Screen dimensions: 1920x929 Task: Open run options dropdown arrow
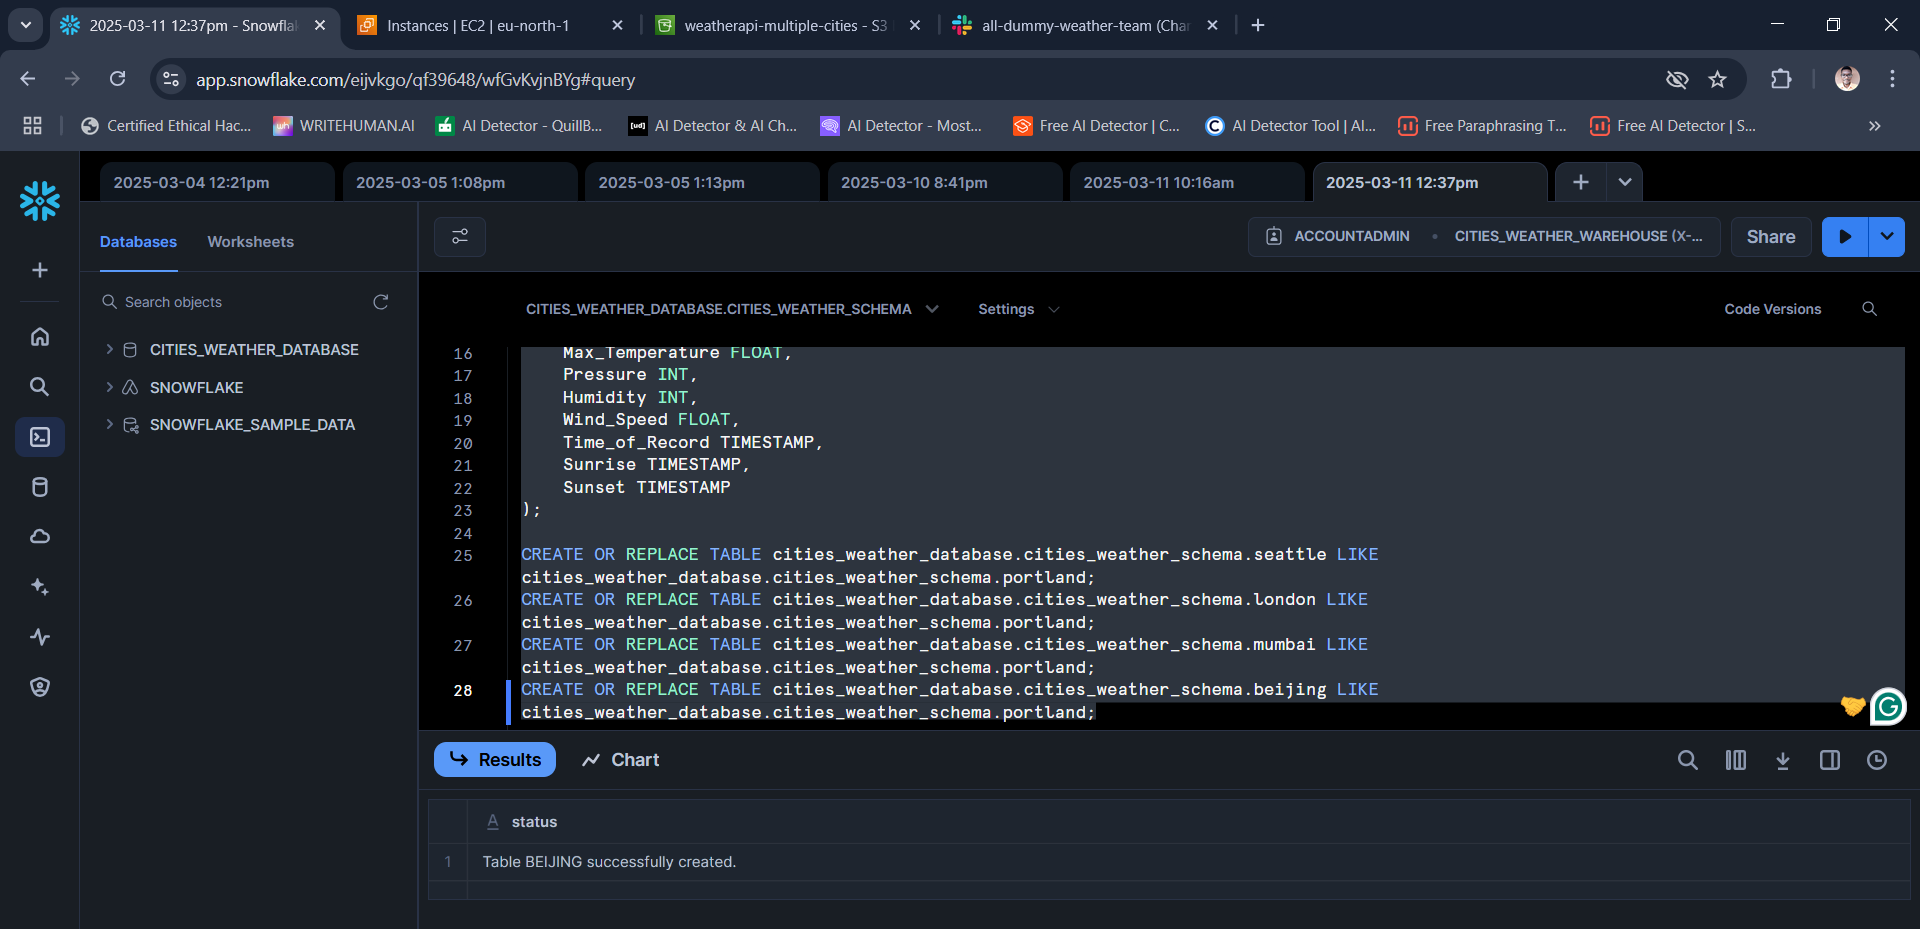(x=1887, y=237)
